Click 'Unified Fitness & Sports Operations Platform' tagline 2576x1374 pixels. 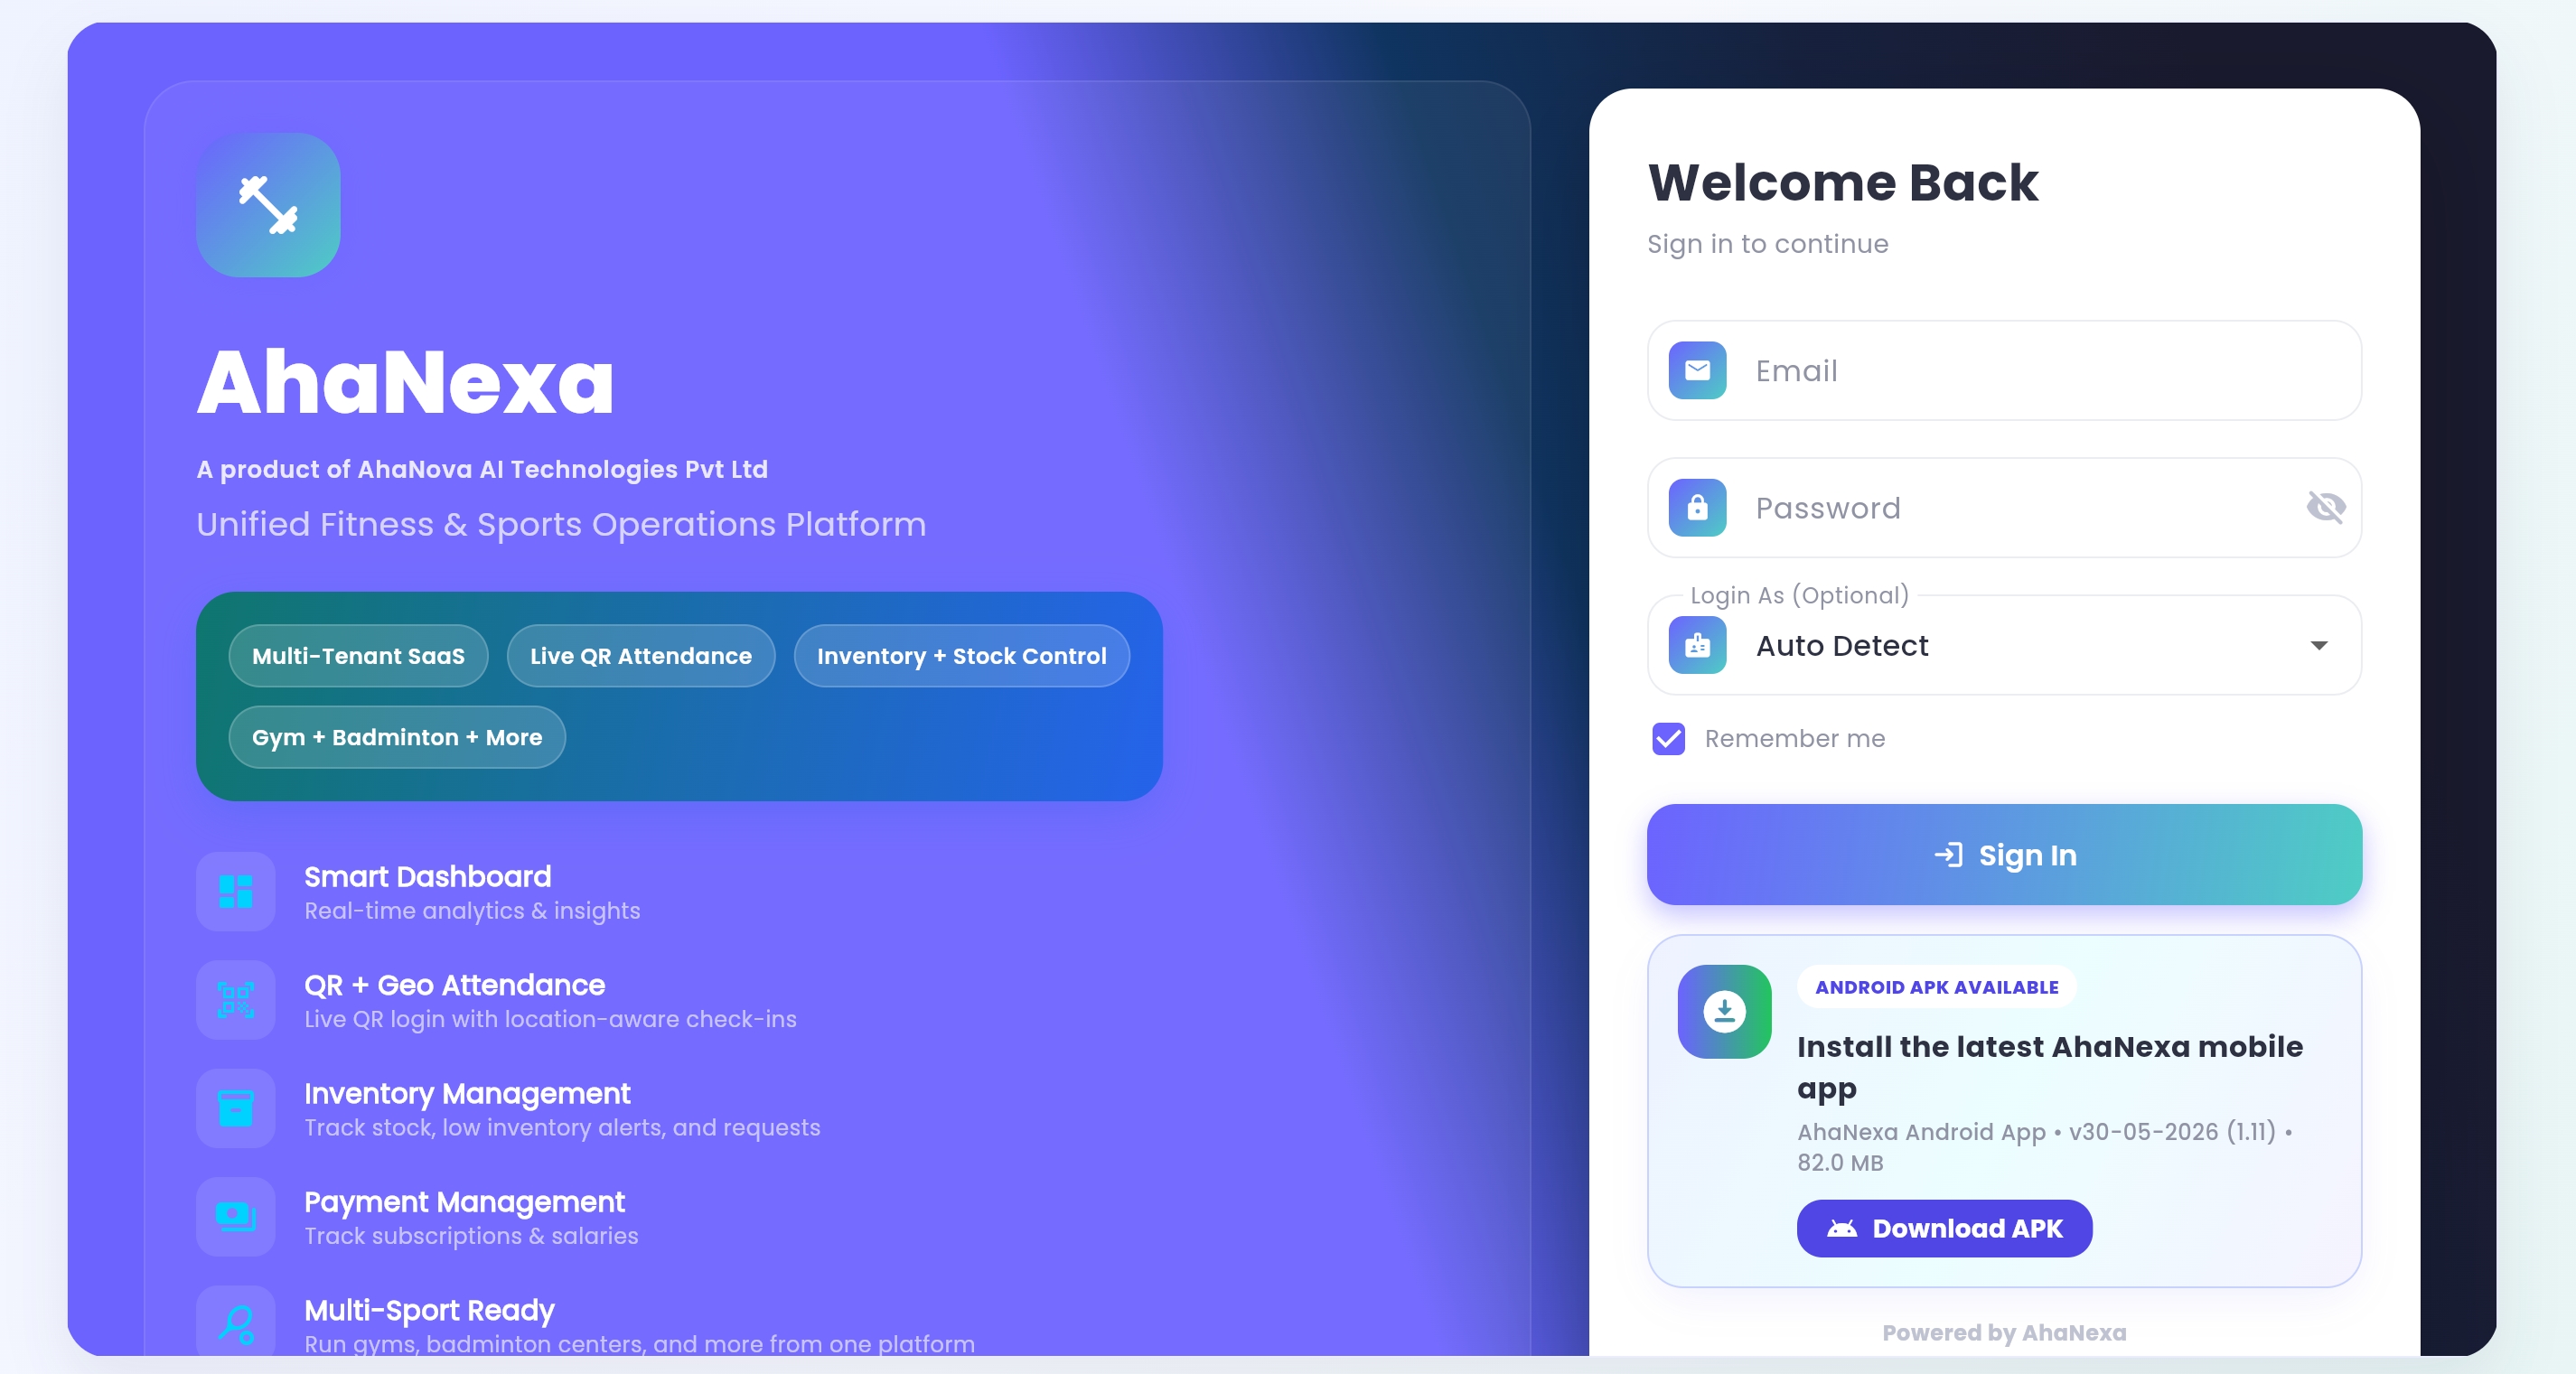561,524
